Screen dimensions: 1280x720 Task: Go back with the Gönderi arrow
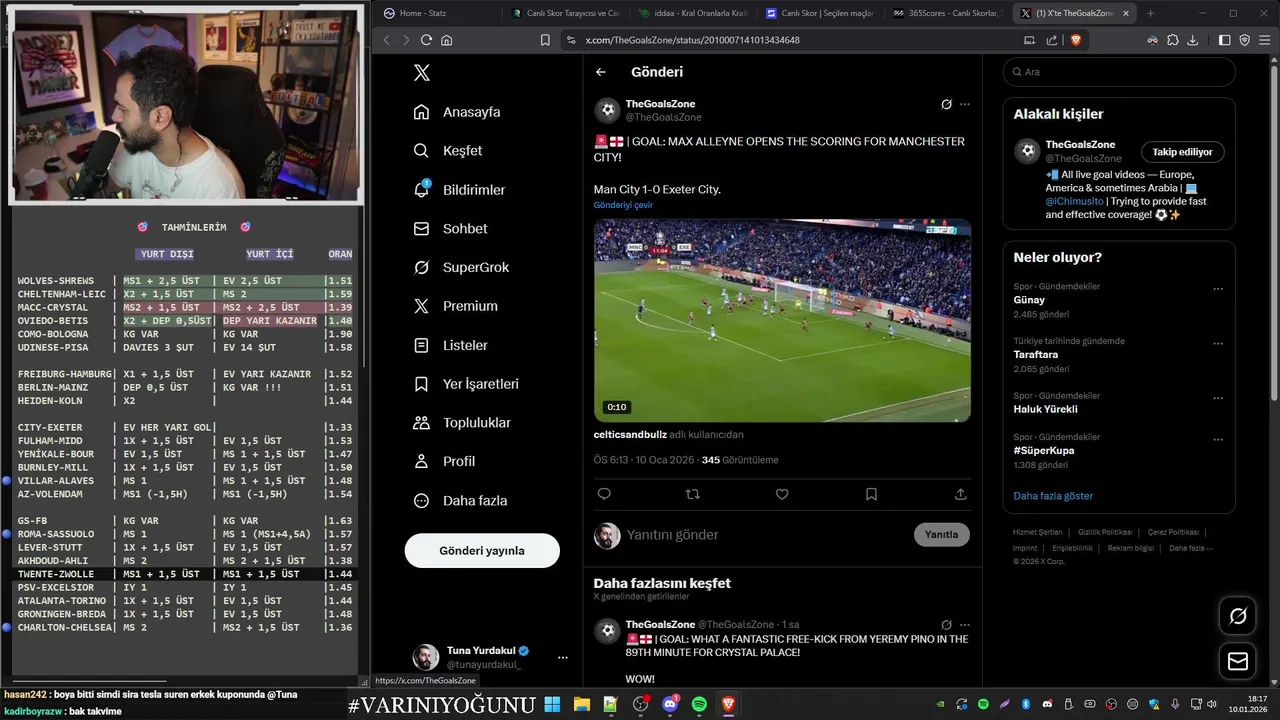(x=601, y=72)
